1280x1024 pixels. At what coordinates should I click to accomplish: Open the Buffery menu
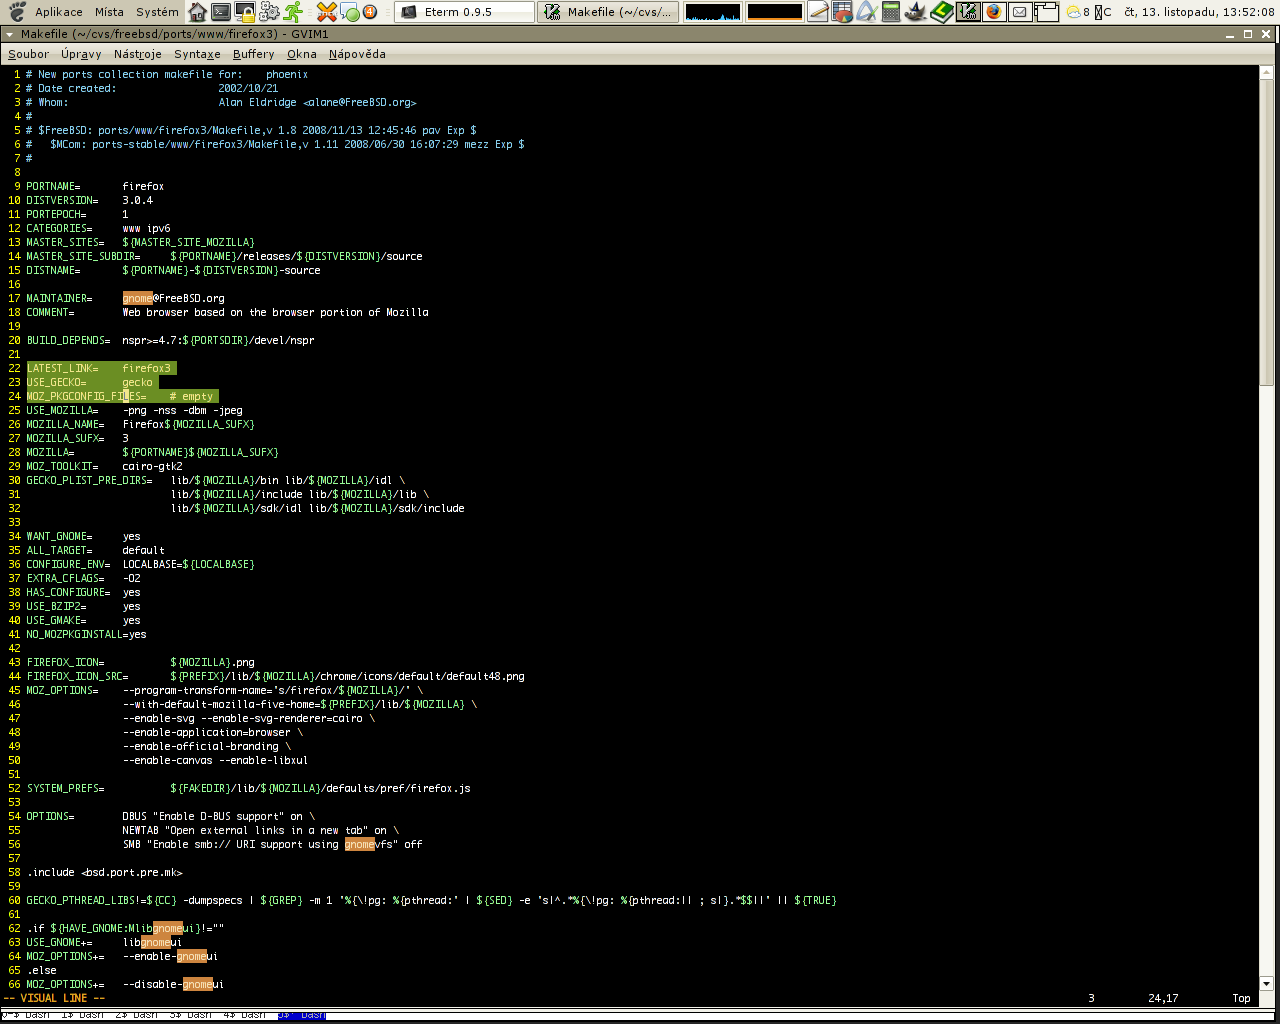(x=253, y=54)
